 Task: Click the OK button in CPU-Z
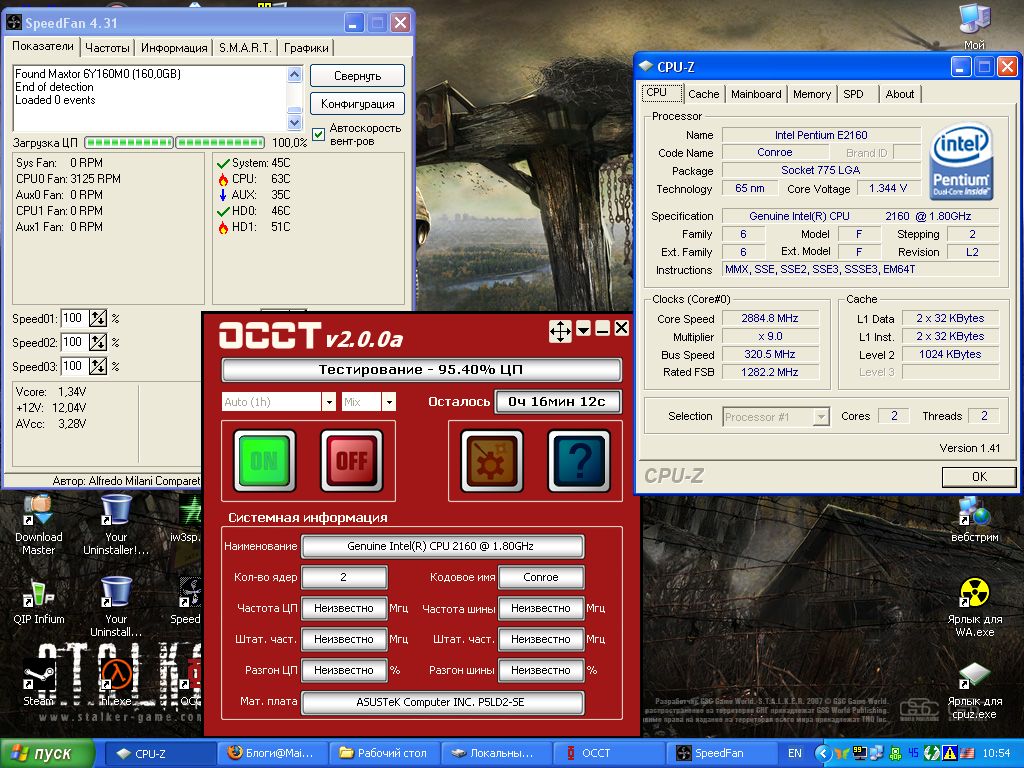click(x=979, y=477)
